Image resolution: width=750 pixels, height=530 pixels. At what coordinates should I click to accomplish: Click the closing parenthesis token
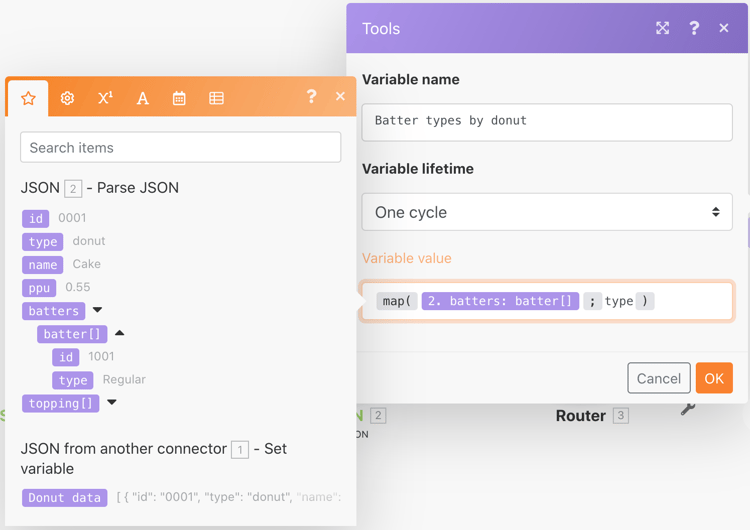point(645,301)
